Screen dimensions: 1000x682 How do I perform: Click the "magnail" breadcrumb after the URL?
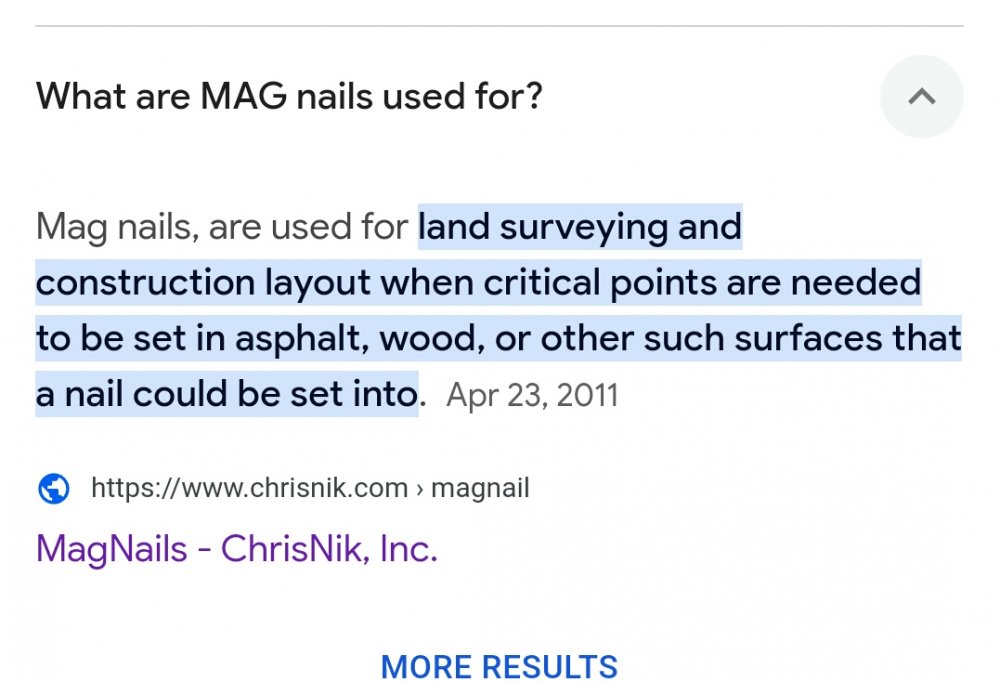tap(481, 488)
